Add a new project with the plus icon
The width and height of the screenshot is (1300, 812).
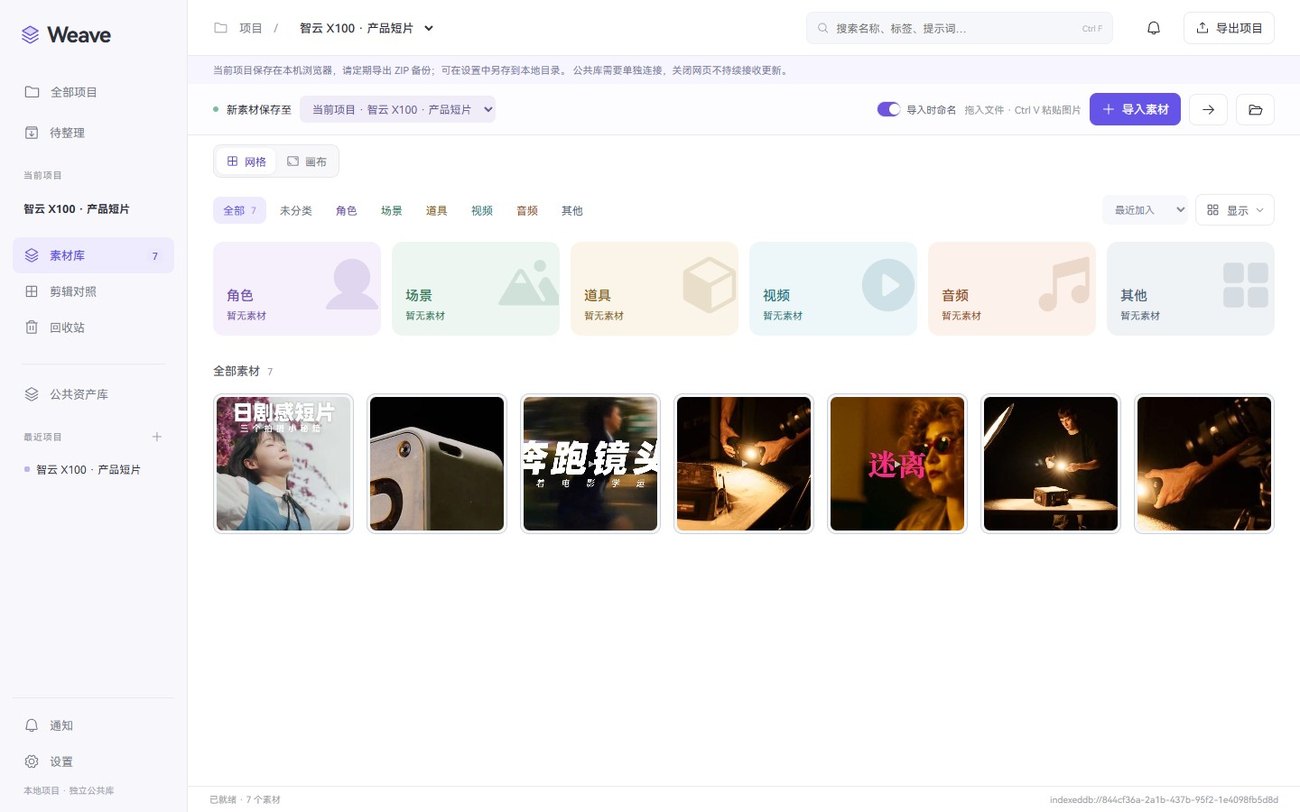coord(156,437)
